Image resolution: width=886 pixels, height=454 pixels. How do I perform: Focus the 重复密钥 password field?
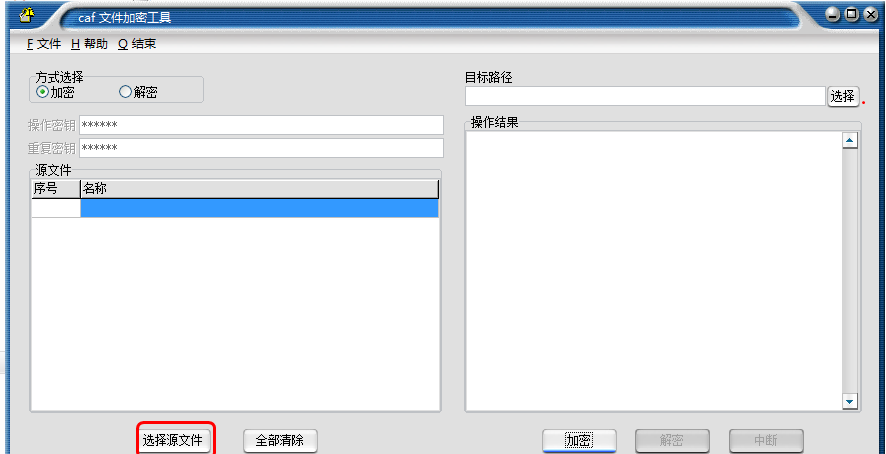pos(261,148)
